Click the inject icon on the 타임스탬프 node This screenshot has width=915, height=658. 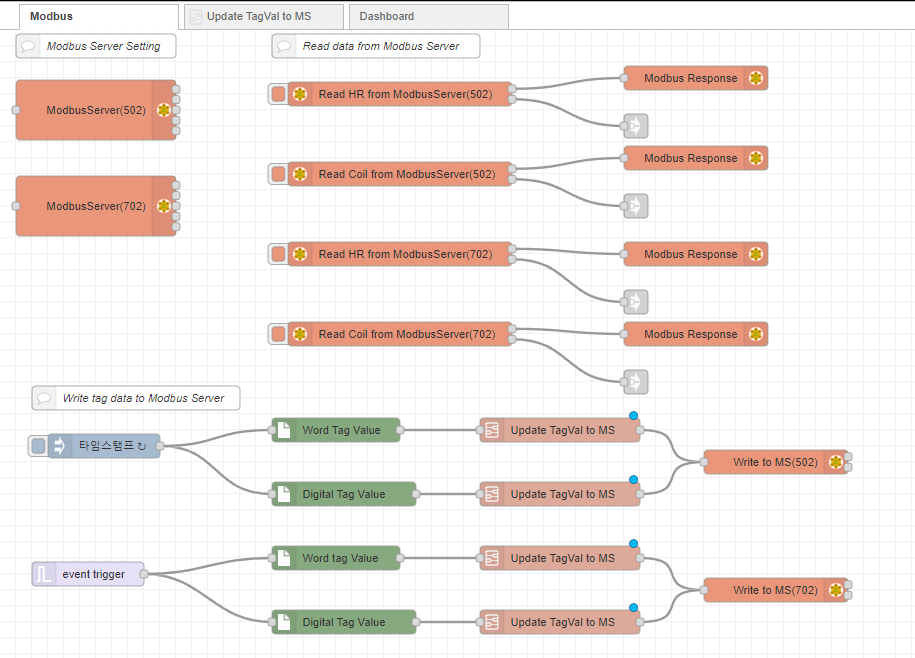click(60, 446)
